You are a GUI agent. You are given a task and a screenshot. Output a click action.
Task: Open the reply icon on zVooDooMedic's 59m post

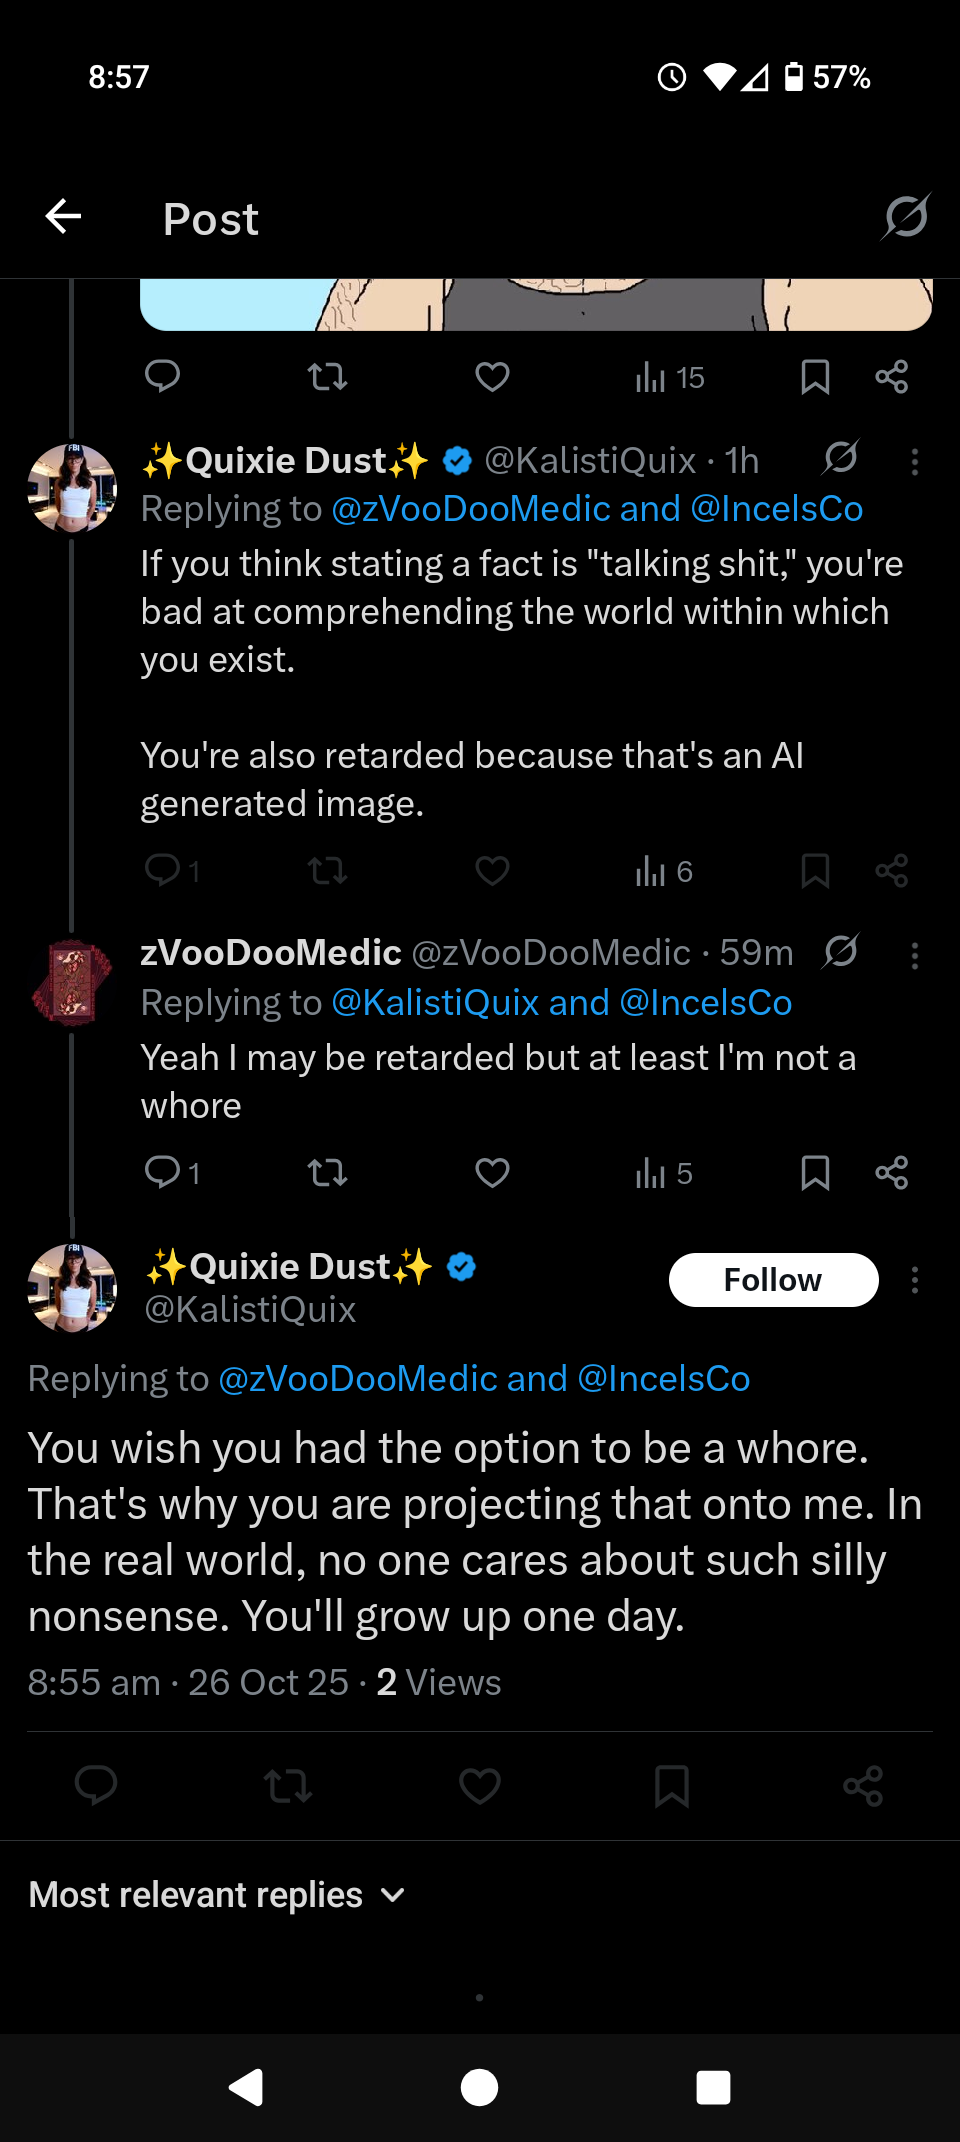tap(162, 1171)
